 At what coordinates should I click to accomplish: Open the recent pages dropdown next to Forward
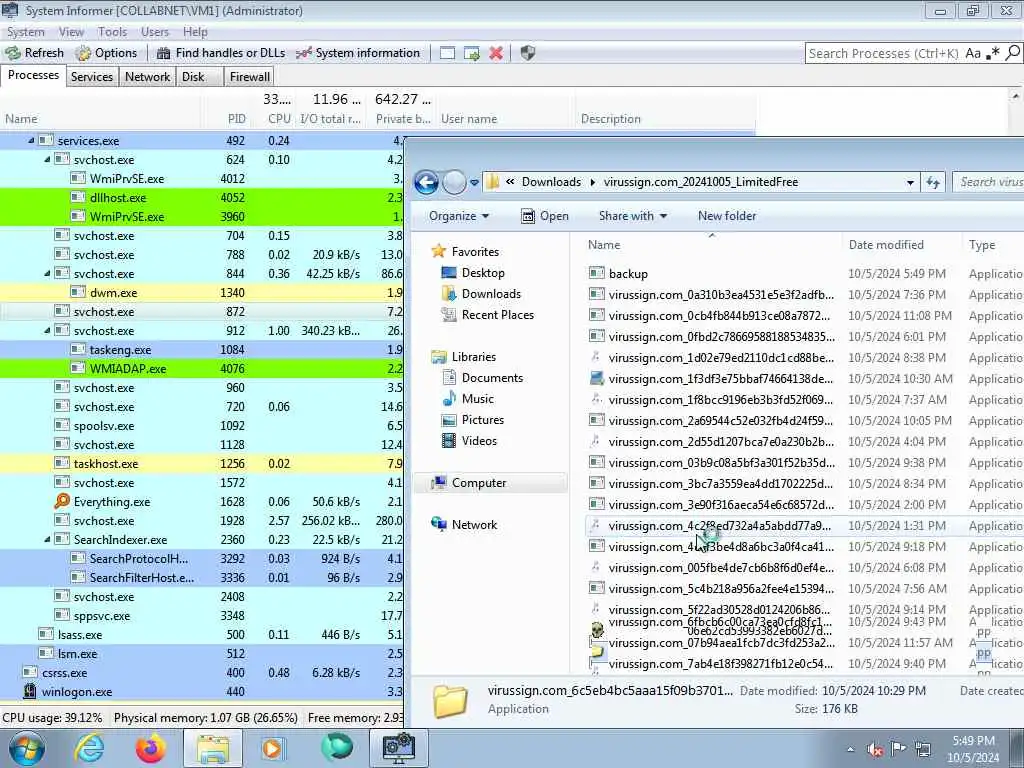[x=475, y=183]
